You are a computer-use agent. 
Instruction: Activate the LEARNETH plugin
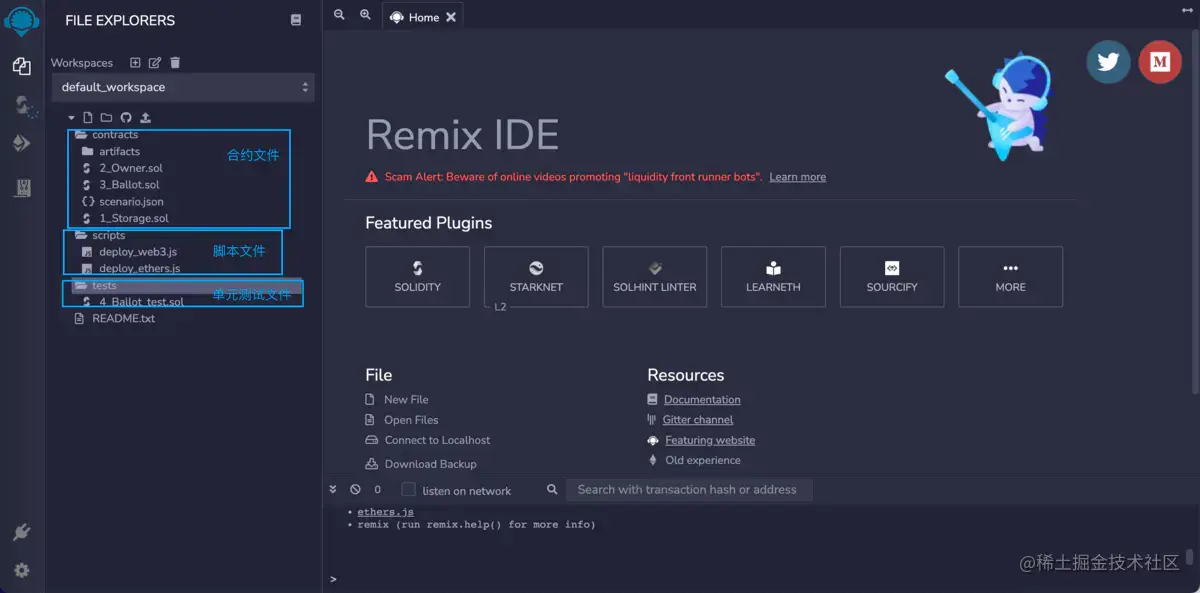click(773, 277)
